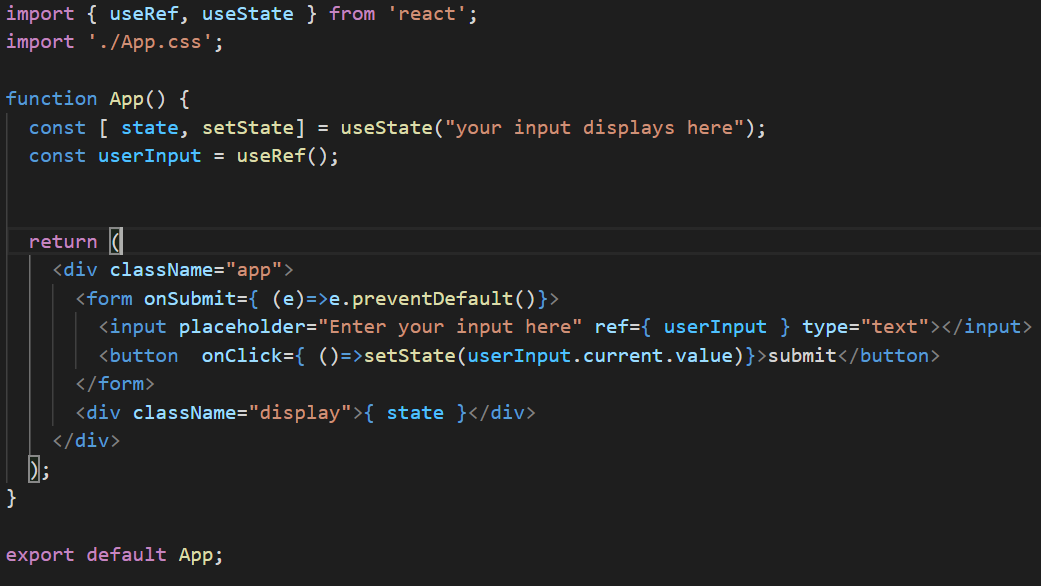
Task: Click className="app" string value
Action: pyautogui.click(x=254, y=271)
